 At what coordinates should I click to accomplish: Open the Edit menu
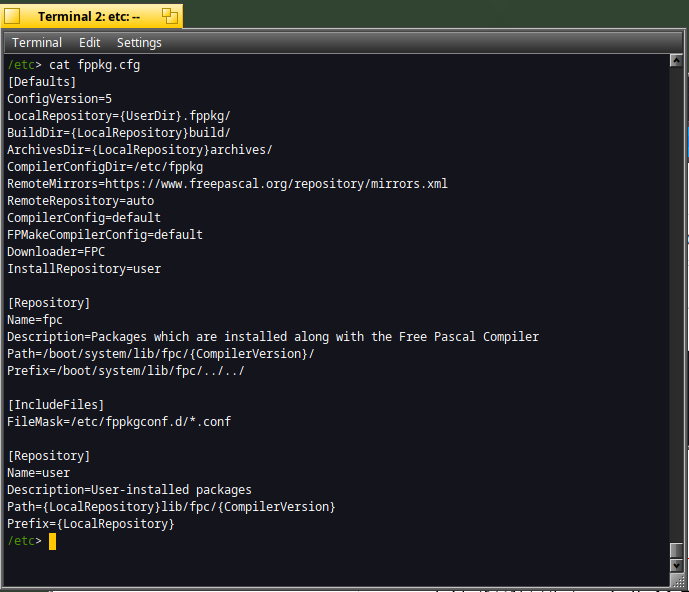point(90,43)
